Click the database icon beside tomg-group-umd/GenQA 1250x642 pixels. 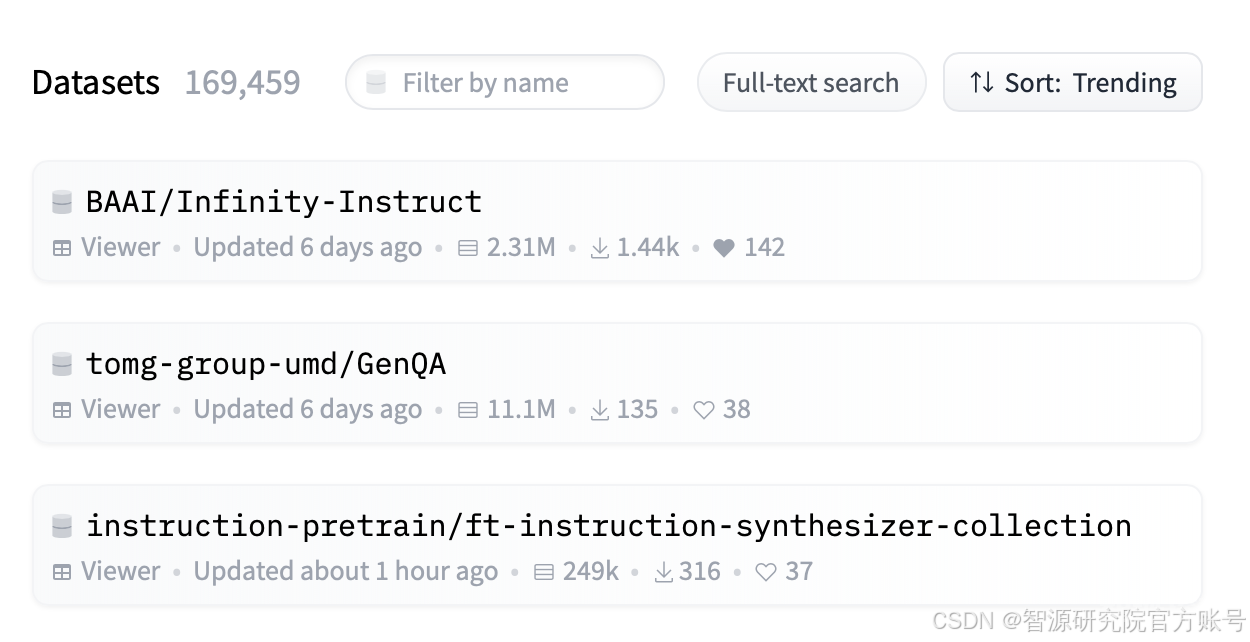(62, 364)
